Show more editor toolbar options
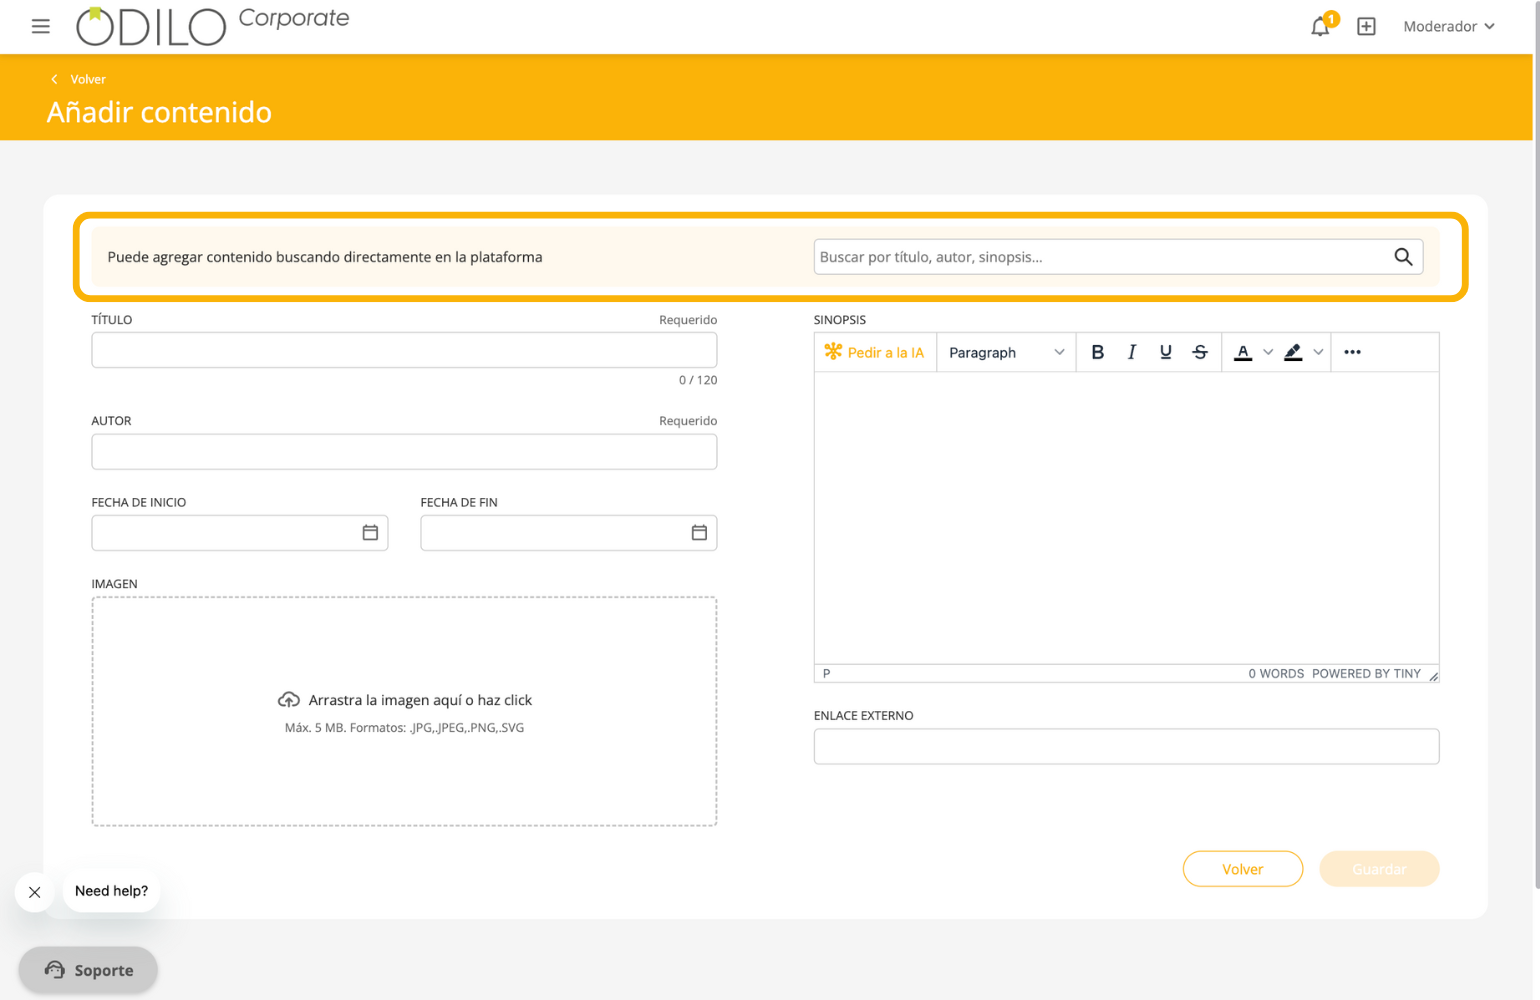 (x=1352, y=352)
